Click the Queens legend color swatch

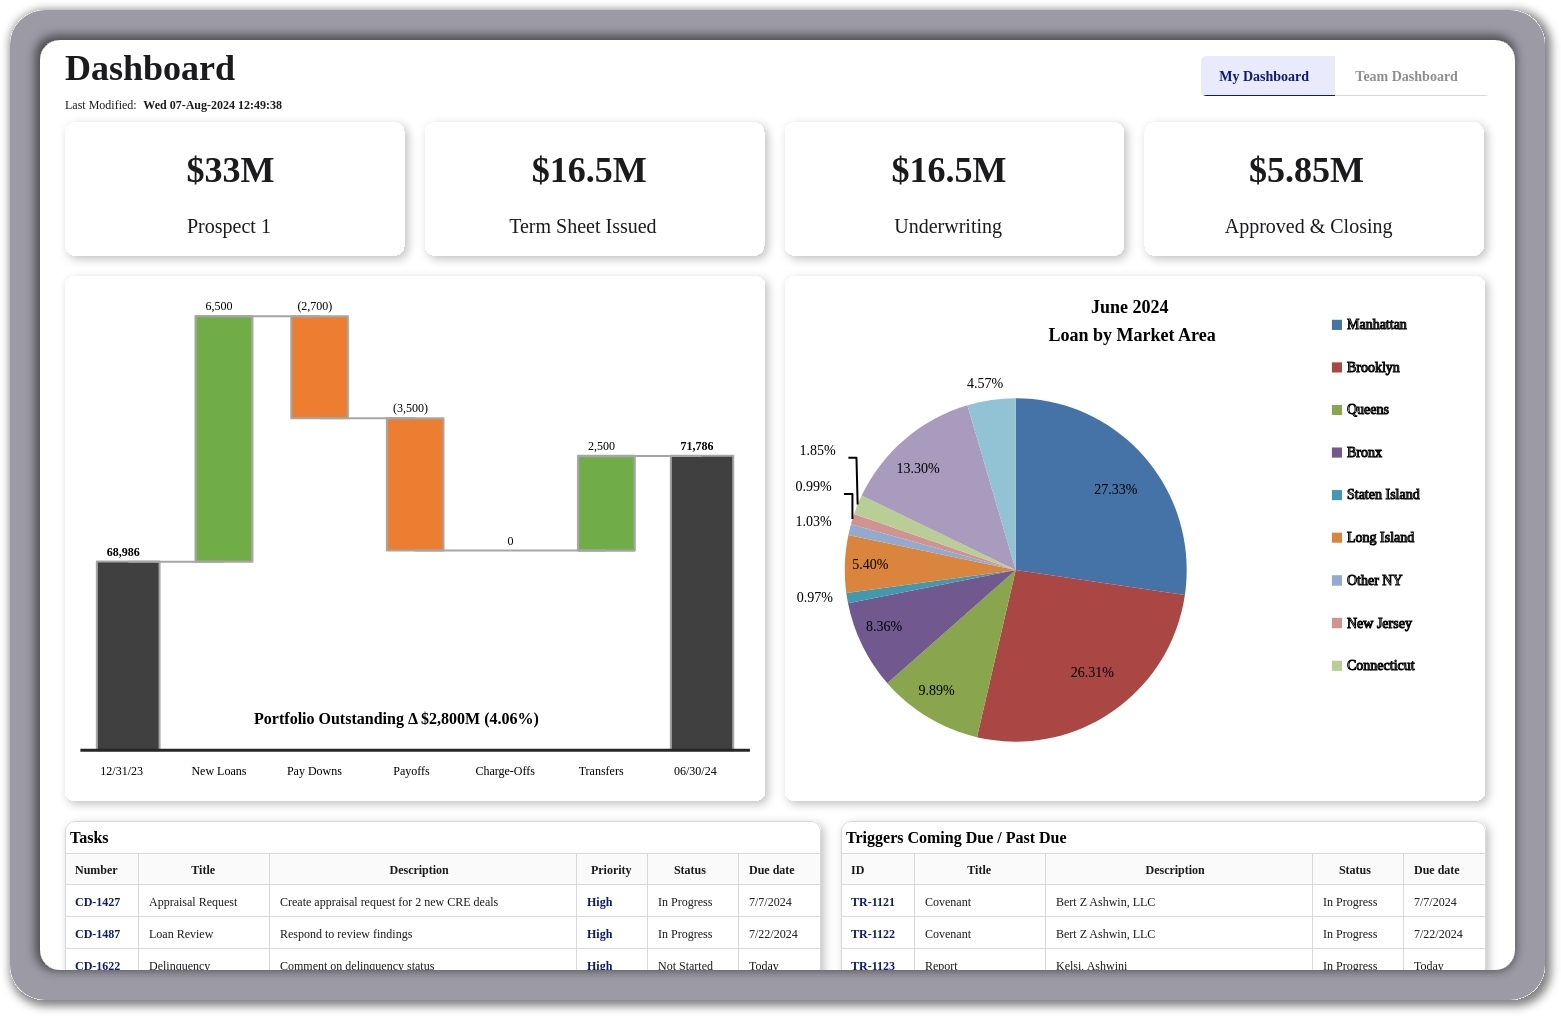[1337, 410]
